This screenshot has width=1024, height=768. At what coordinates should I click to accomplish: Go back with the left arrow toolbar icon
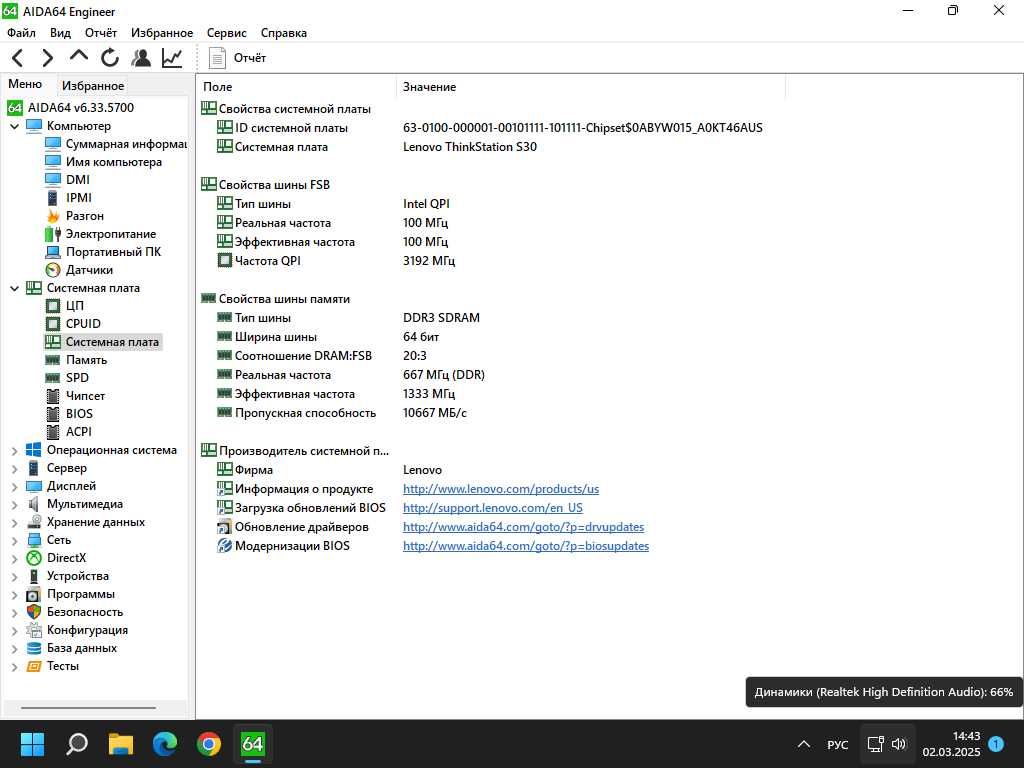point(18,58)
